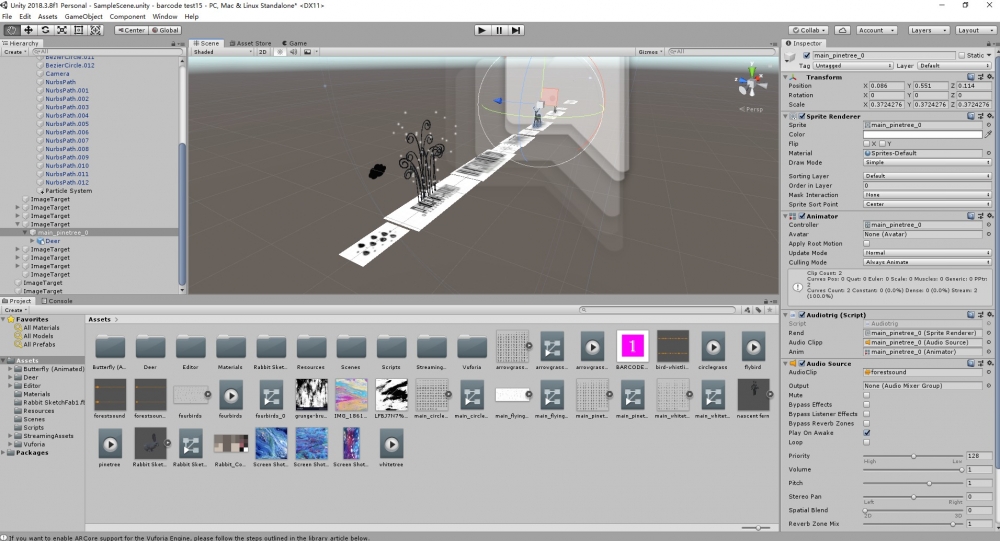1000x541 pixels.
Task: Open the Collab dropdown
Action: (x=809, y=30)
